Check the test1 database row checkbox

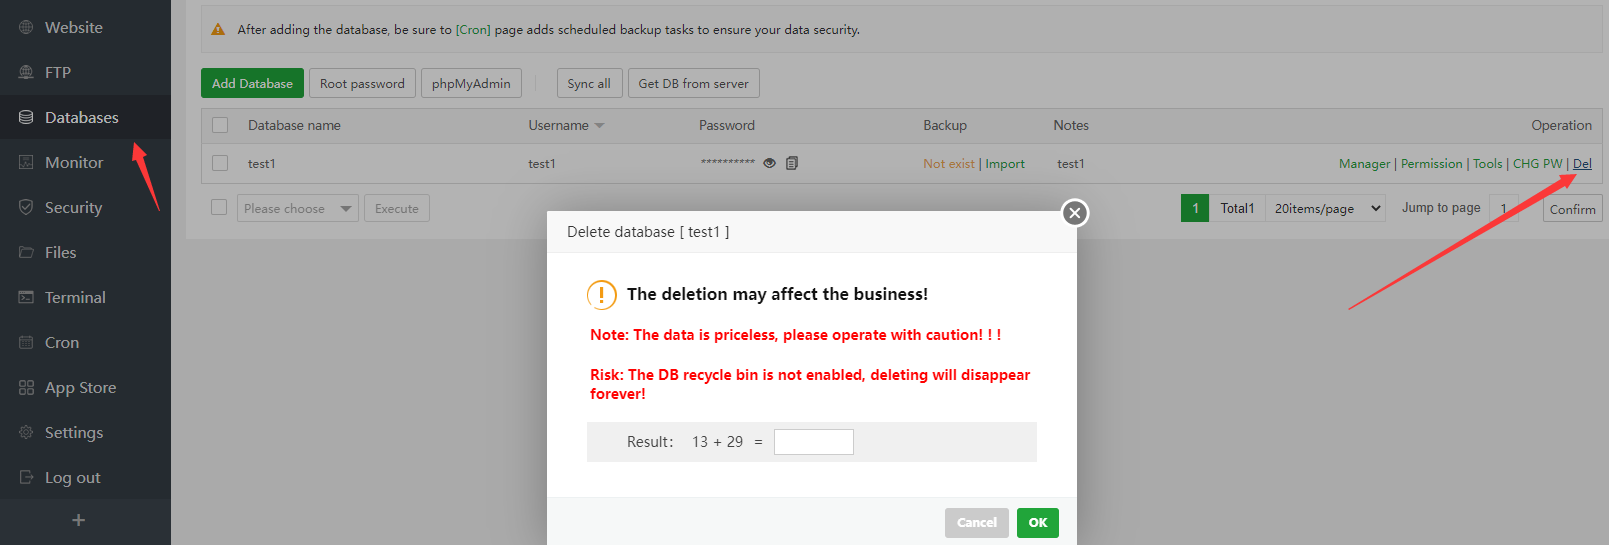pos(220,163)
